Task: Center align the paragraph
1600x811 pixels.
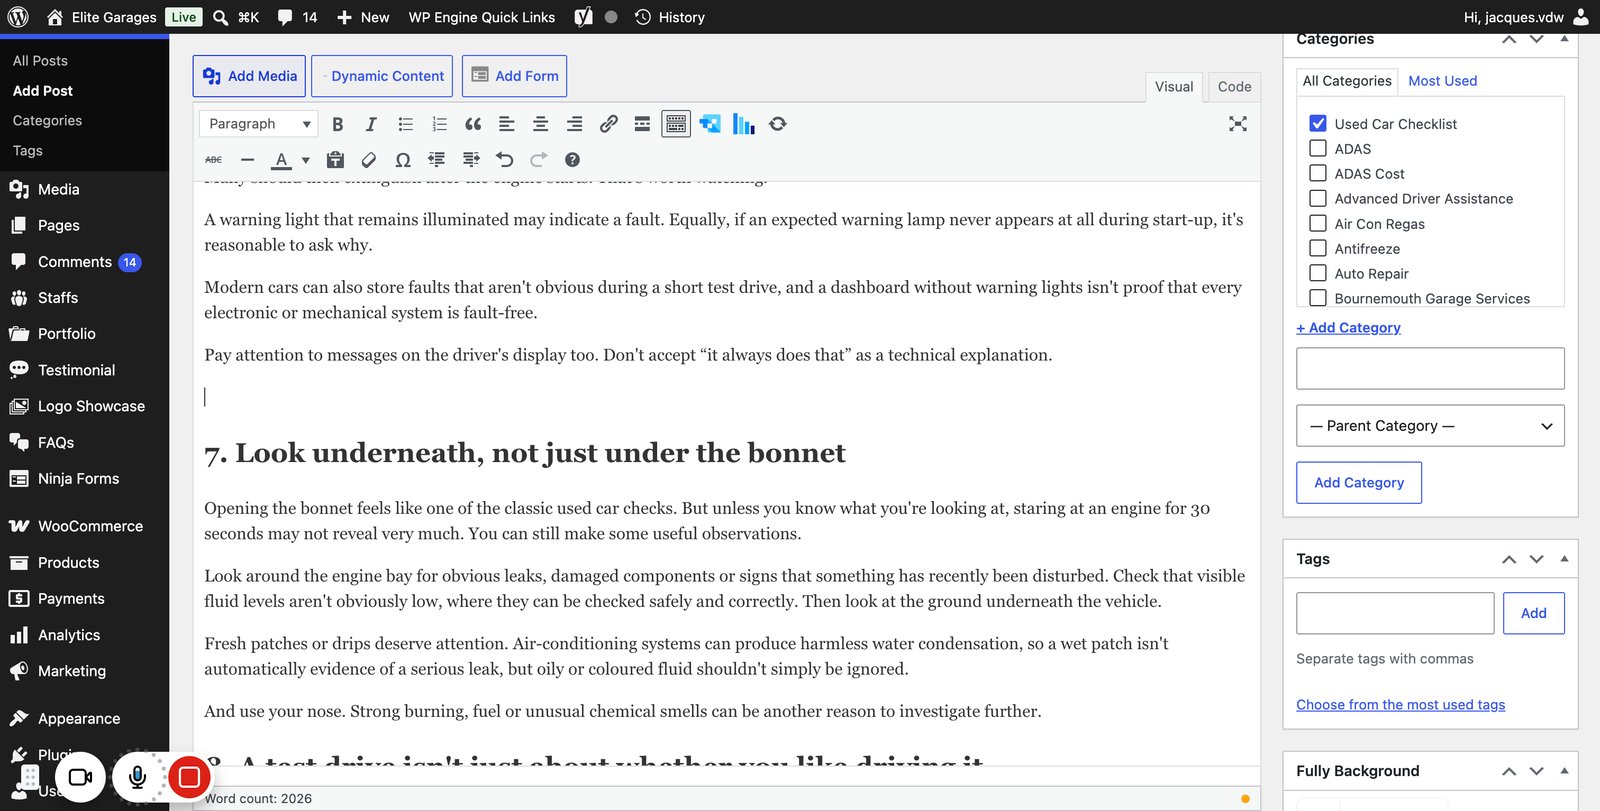Action: (540, 124)
